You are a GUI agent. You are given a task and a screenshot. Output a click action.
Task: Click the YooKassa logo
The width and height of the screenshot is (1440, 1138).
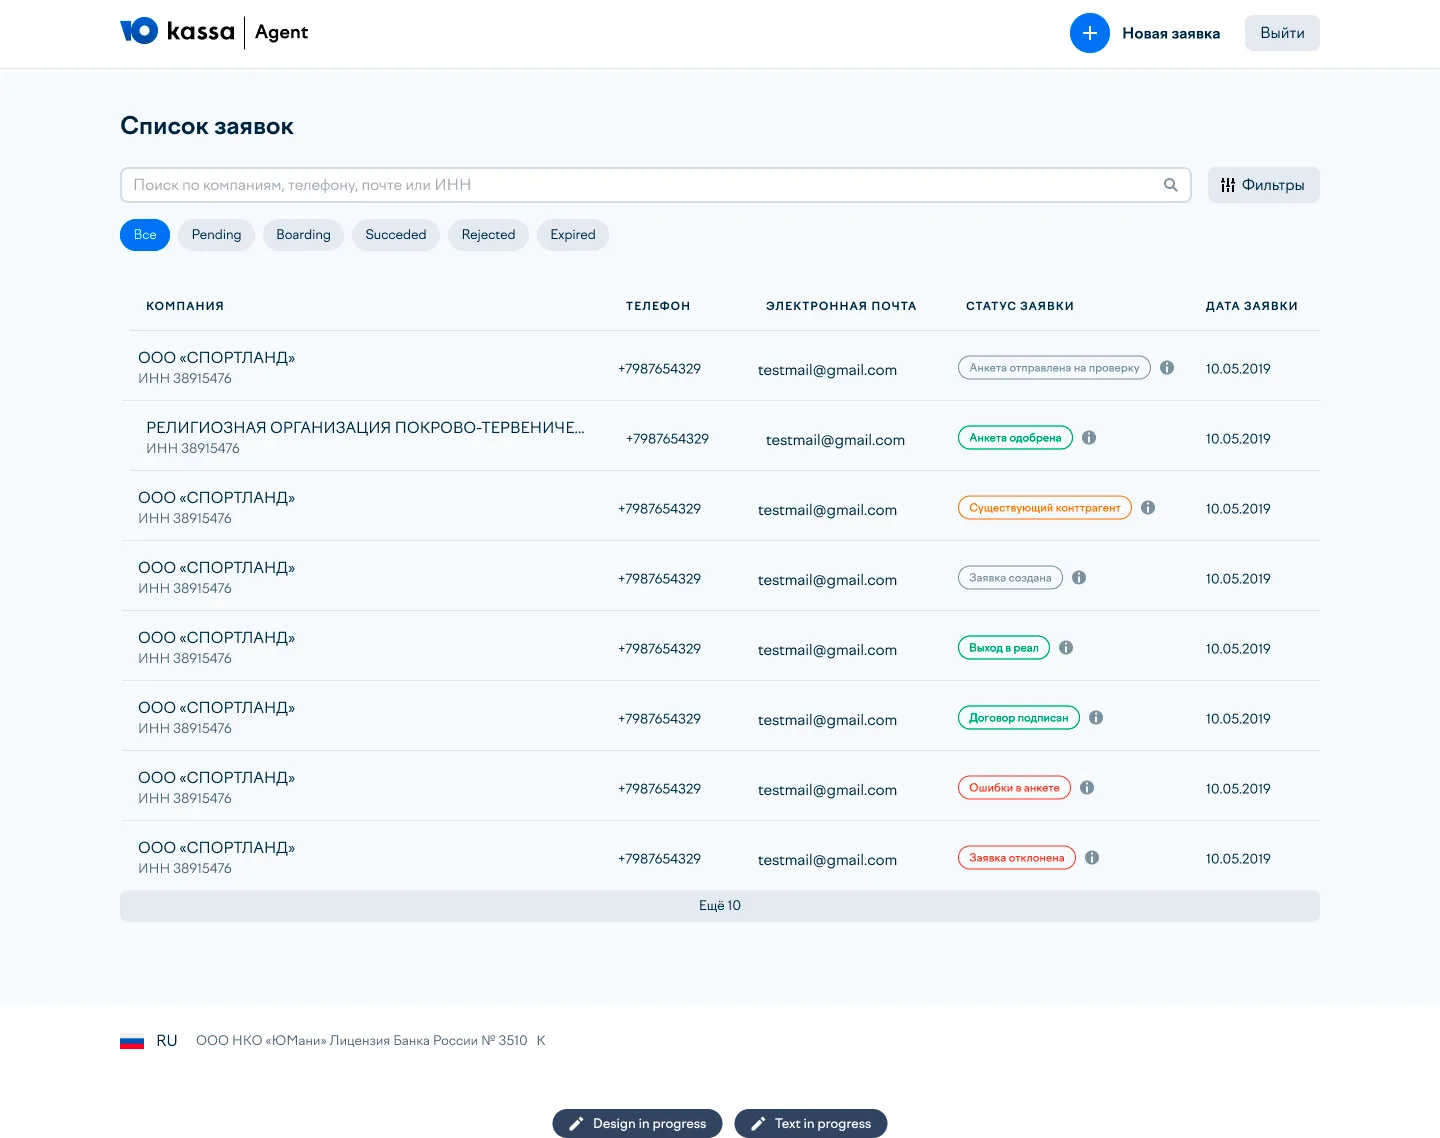tap(177, 32)
